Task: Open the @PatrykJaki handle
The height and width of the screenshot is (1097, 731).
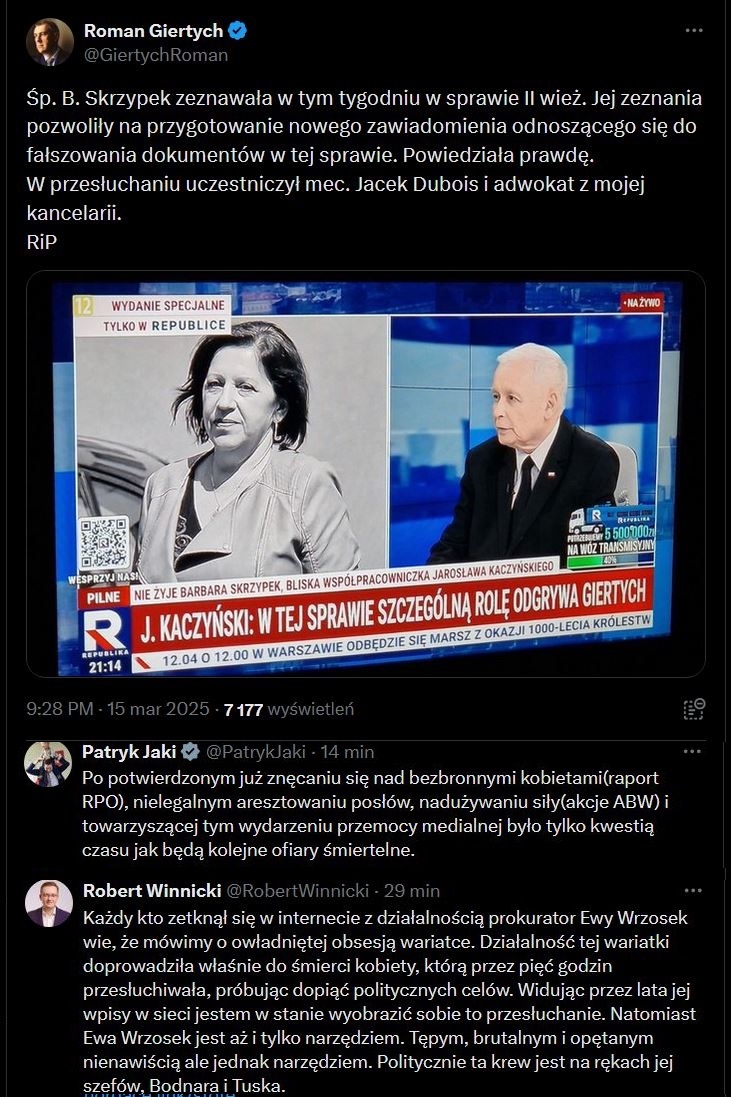Action: coord(255,751)
